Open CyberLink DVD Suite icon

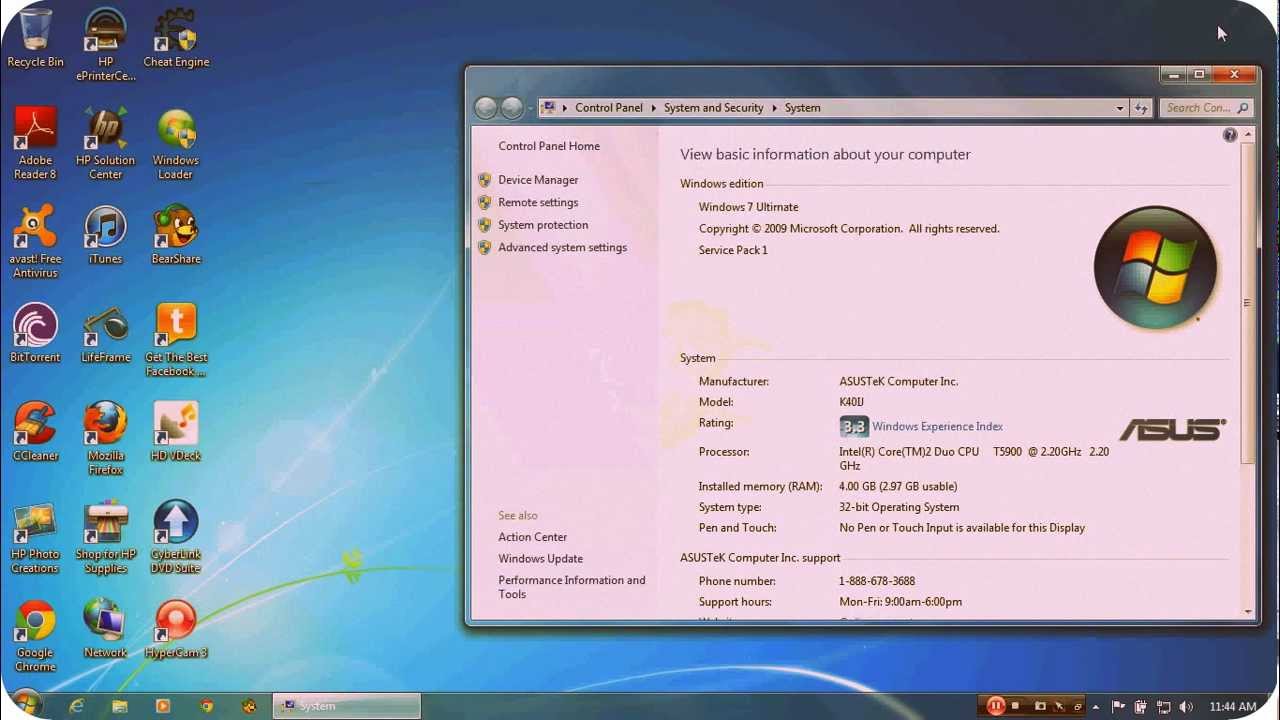click(x=176, y=538)
